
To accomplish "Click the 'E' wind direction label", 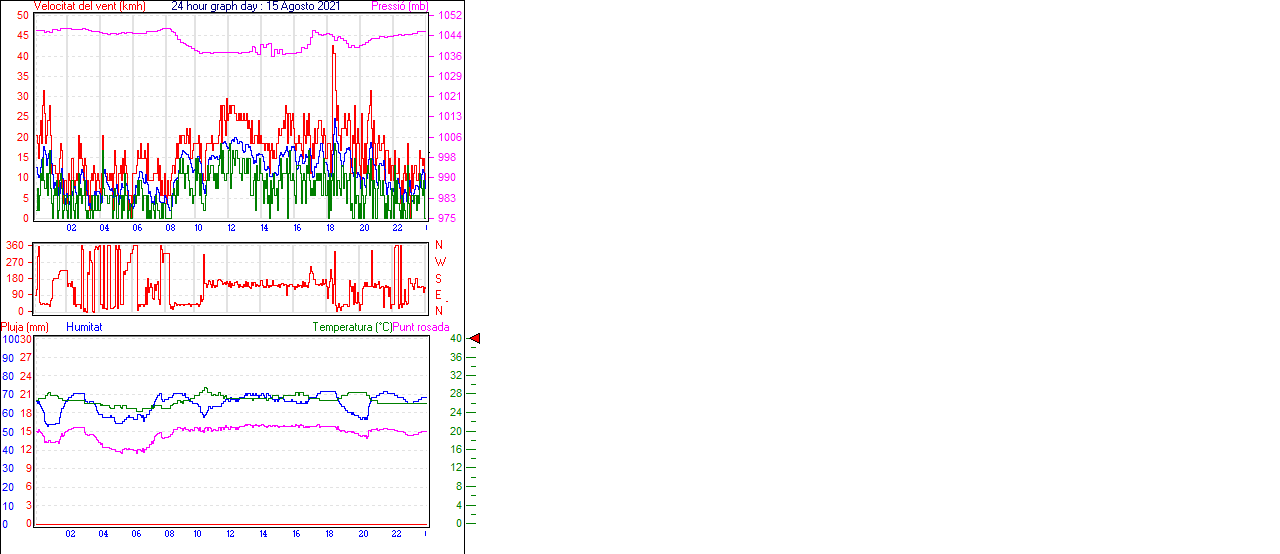I will pos(439,295).
